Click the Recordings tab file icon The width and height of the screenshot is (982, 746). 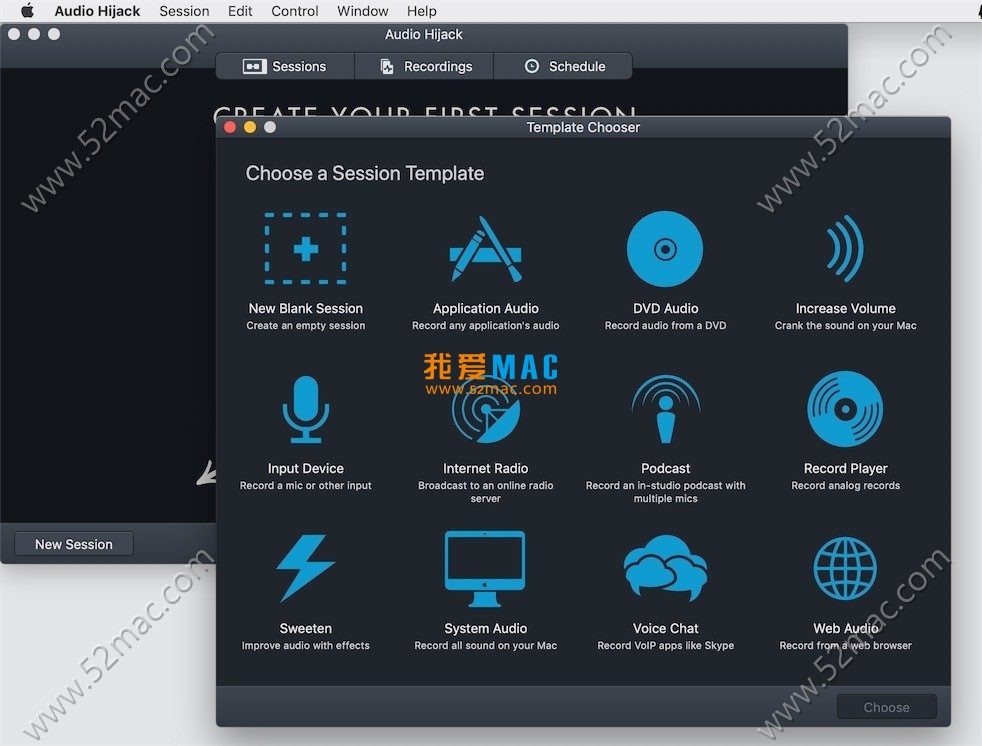(387, 66)
